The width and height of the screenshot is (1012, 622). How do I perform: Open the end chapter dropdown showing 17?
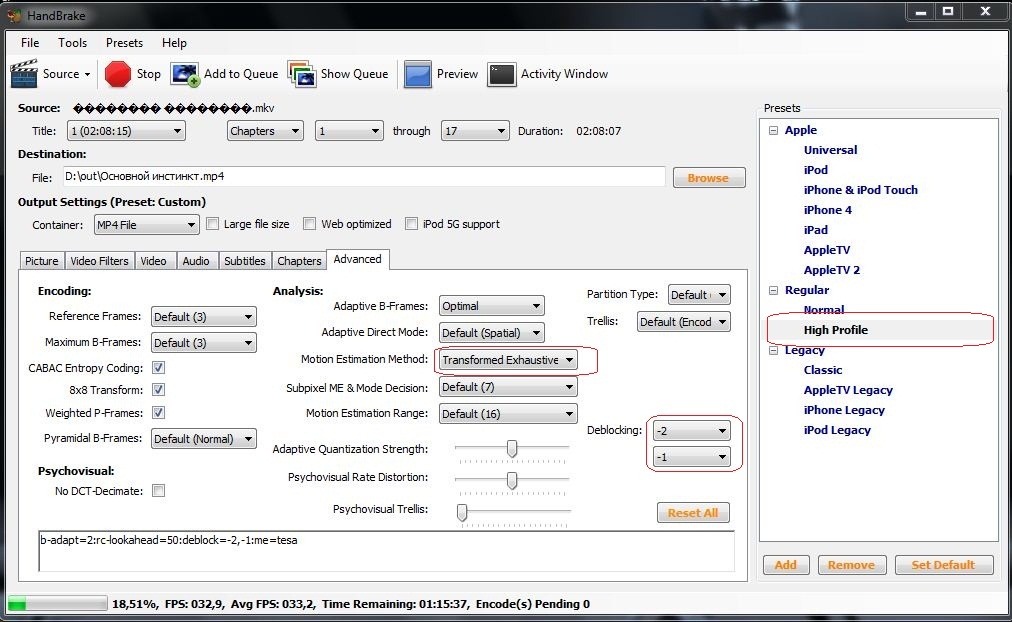[x=475, y=131]
